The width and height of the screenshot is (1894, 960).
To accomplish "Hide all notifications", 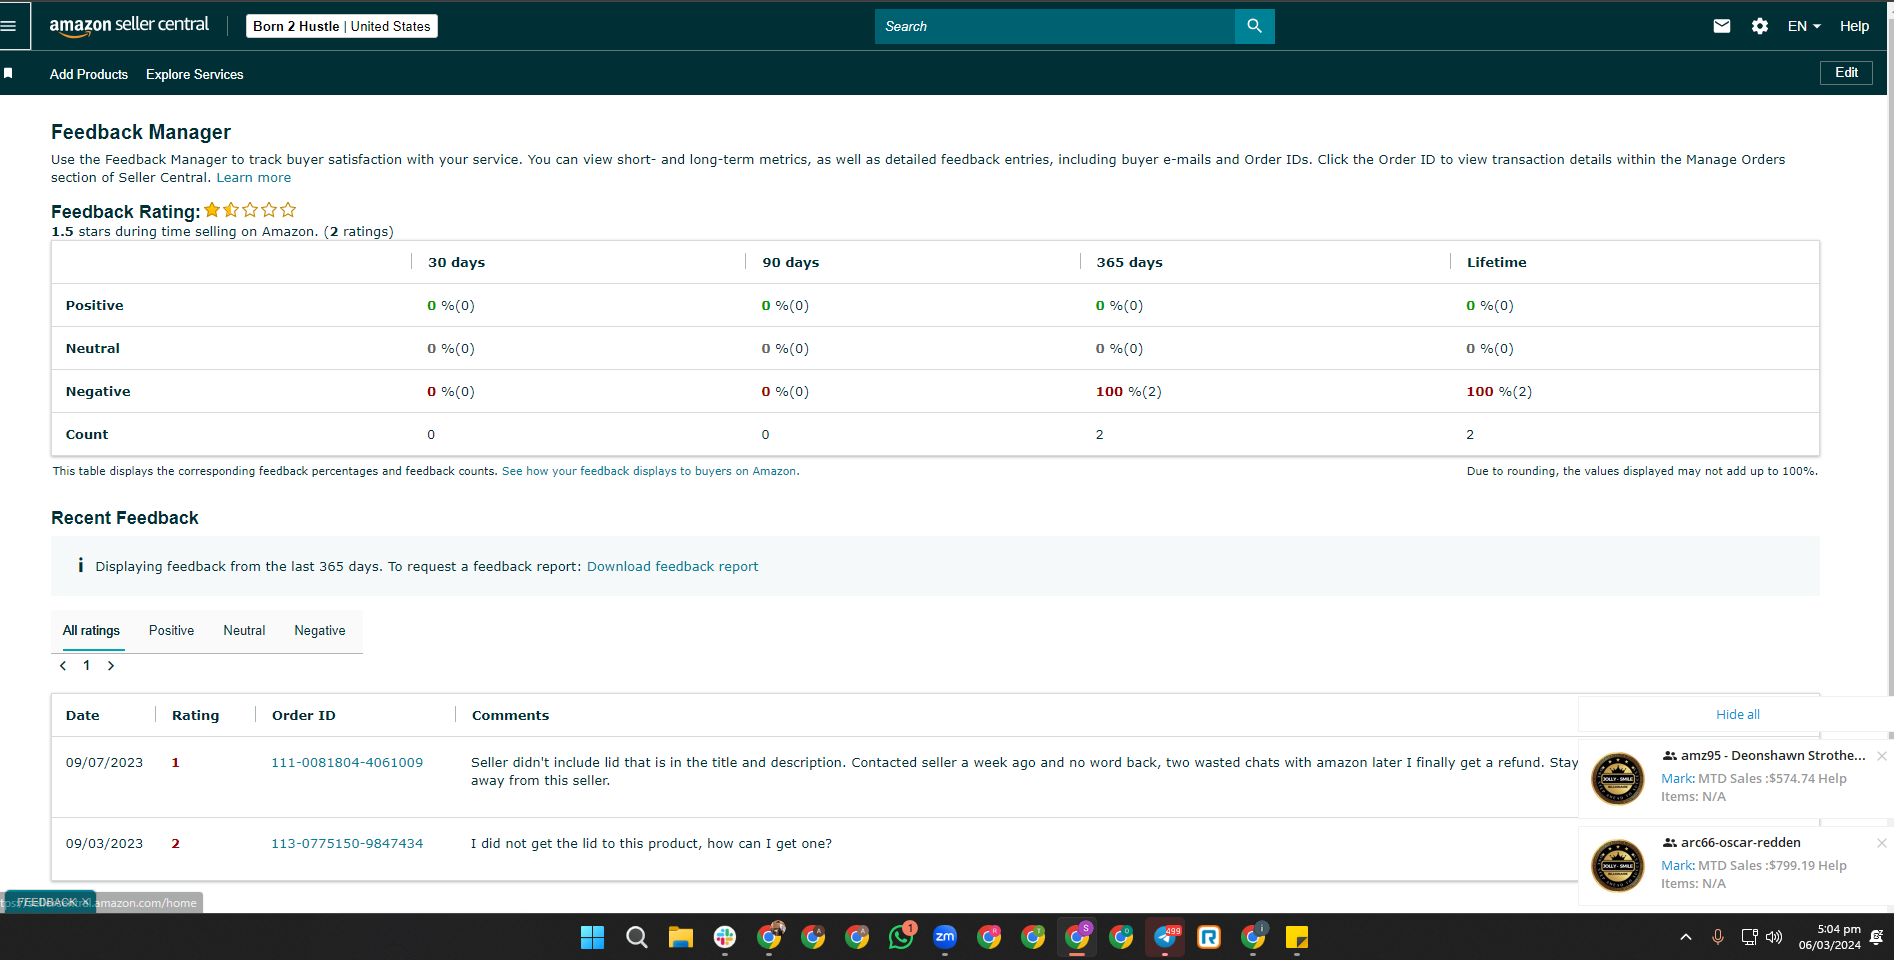I will click(x=1737, y=714).
